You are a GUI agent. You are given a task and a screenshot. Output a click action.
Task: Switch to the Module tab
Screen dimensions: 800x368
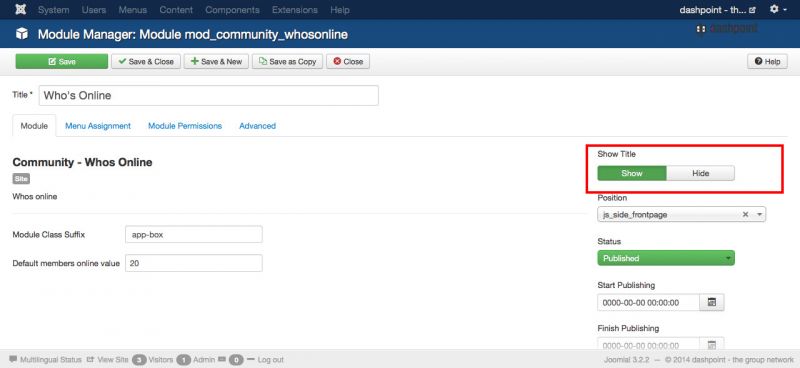coord(34,126)
